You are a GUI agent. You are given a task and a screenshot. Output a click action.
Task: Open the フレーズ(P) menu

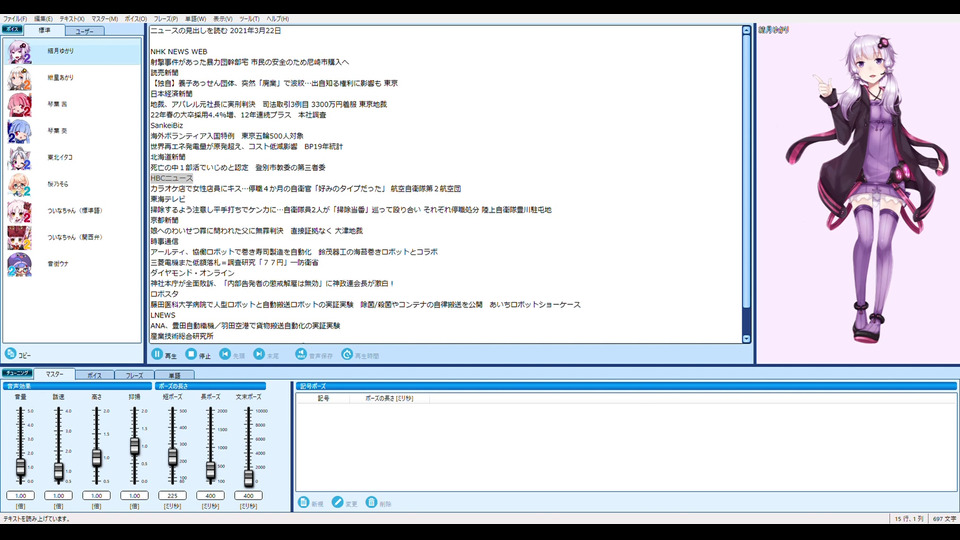[166, 19]
